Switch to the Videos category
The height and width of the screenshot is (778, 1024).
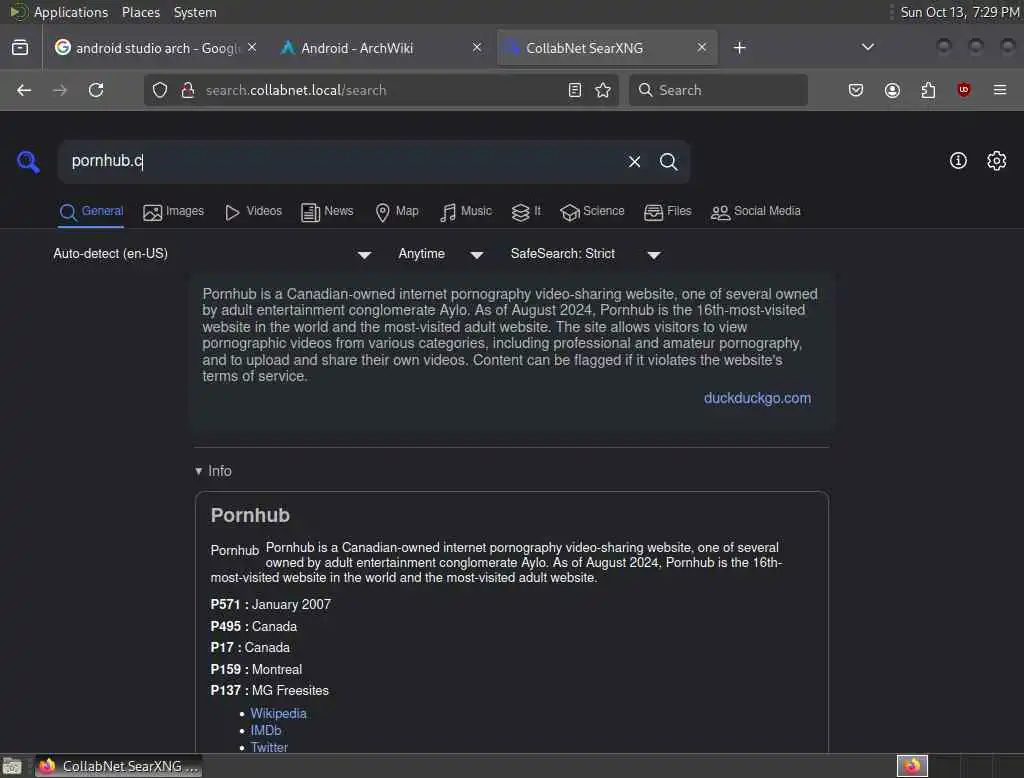pyautogui.click(x=253, y=212)
